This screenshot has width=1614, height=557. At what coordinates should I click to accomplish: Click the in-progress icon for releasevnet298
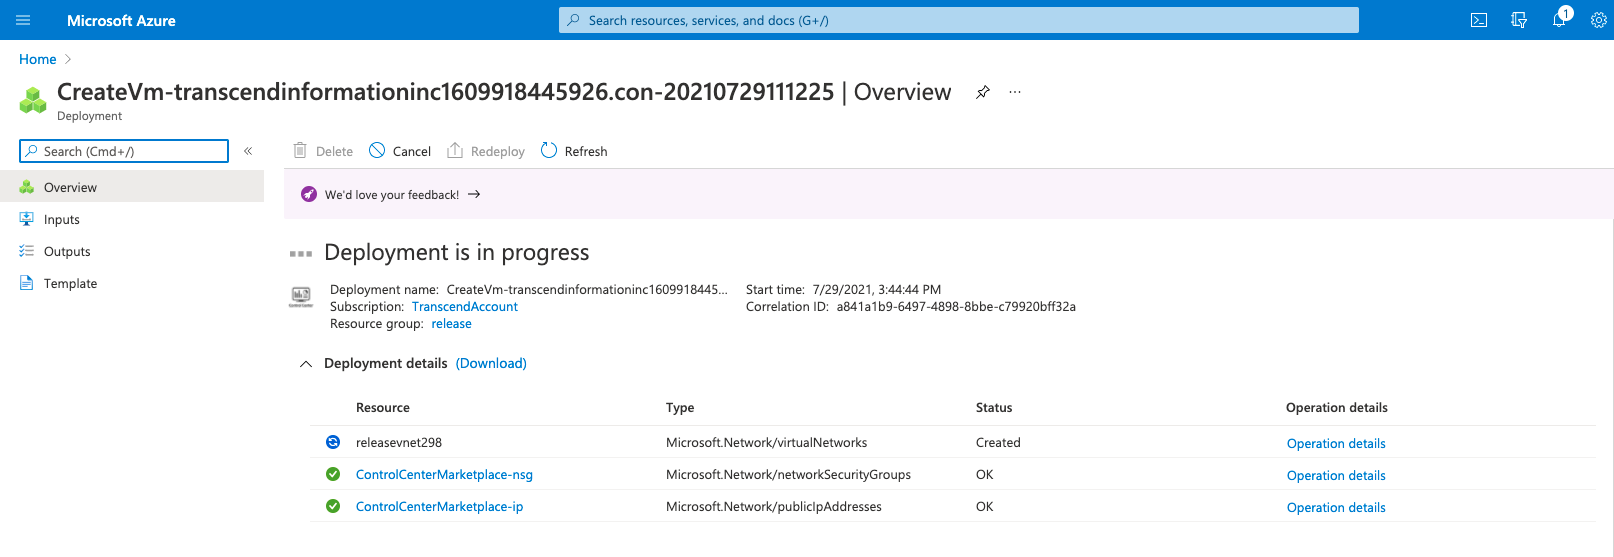(333, 442)
